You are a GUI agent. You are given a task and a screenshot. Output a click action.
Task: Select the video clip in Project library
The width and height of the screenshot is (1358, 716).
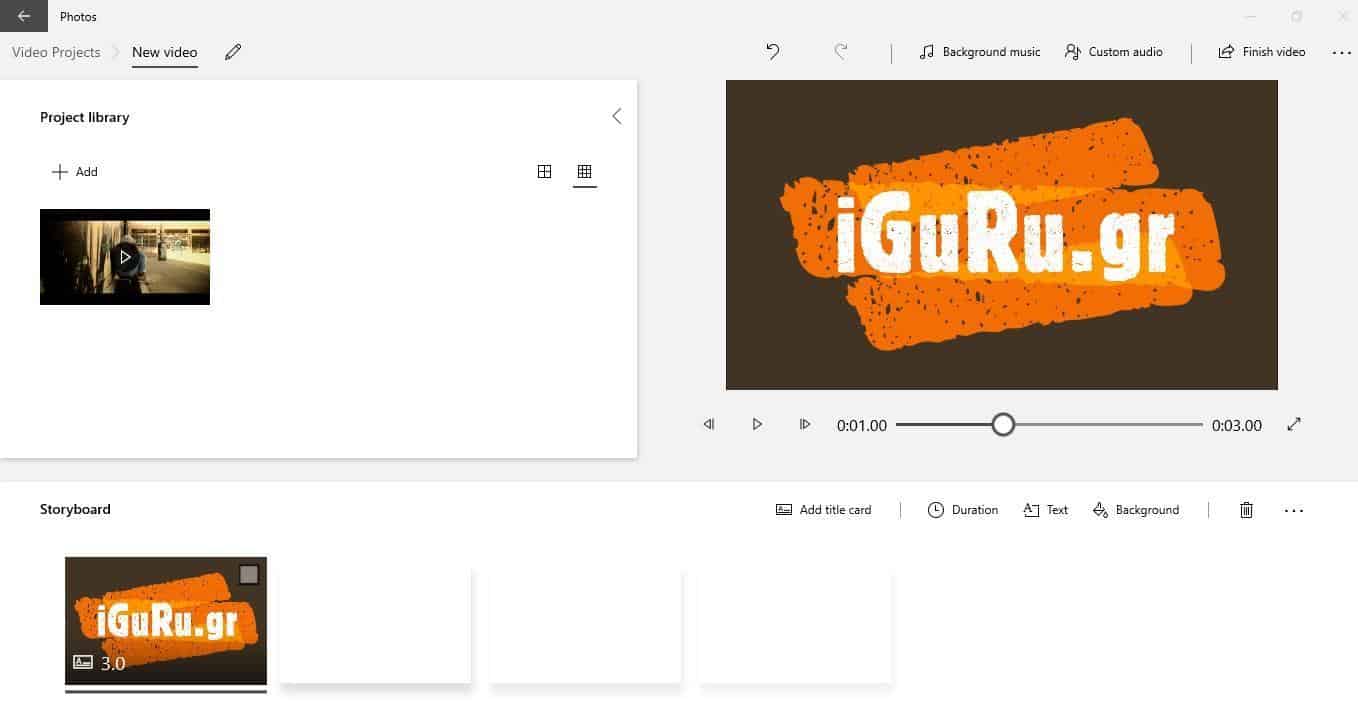(x=125, y=257)
